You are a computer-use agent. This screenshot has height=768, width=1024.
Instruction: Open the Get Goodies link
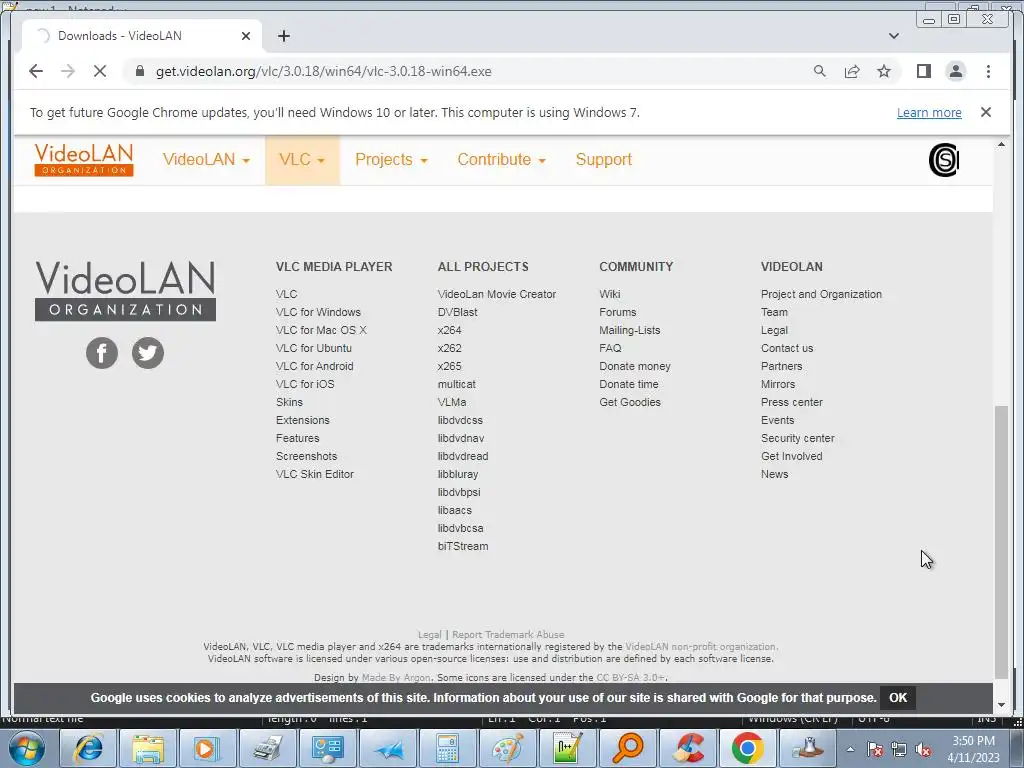630,402
